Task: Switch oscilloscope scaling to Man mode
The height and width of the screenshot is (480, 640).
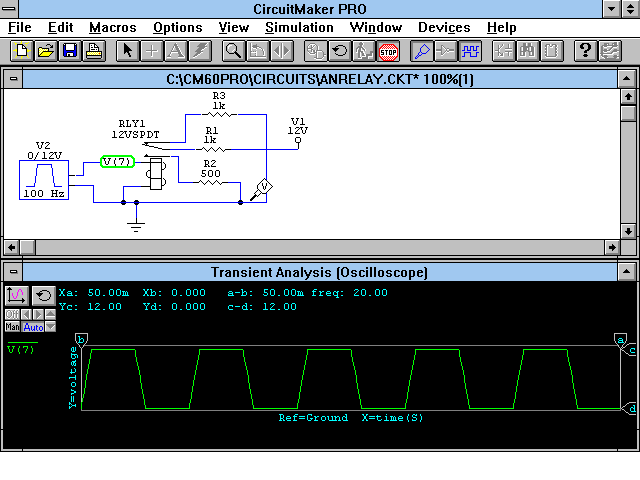Action: 13,327
